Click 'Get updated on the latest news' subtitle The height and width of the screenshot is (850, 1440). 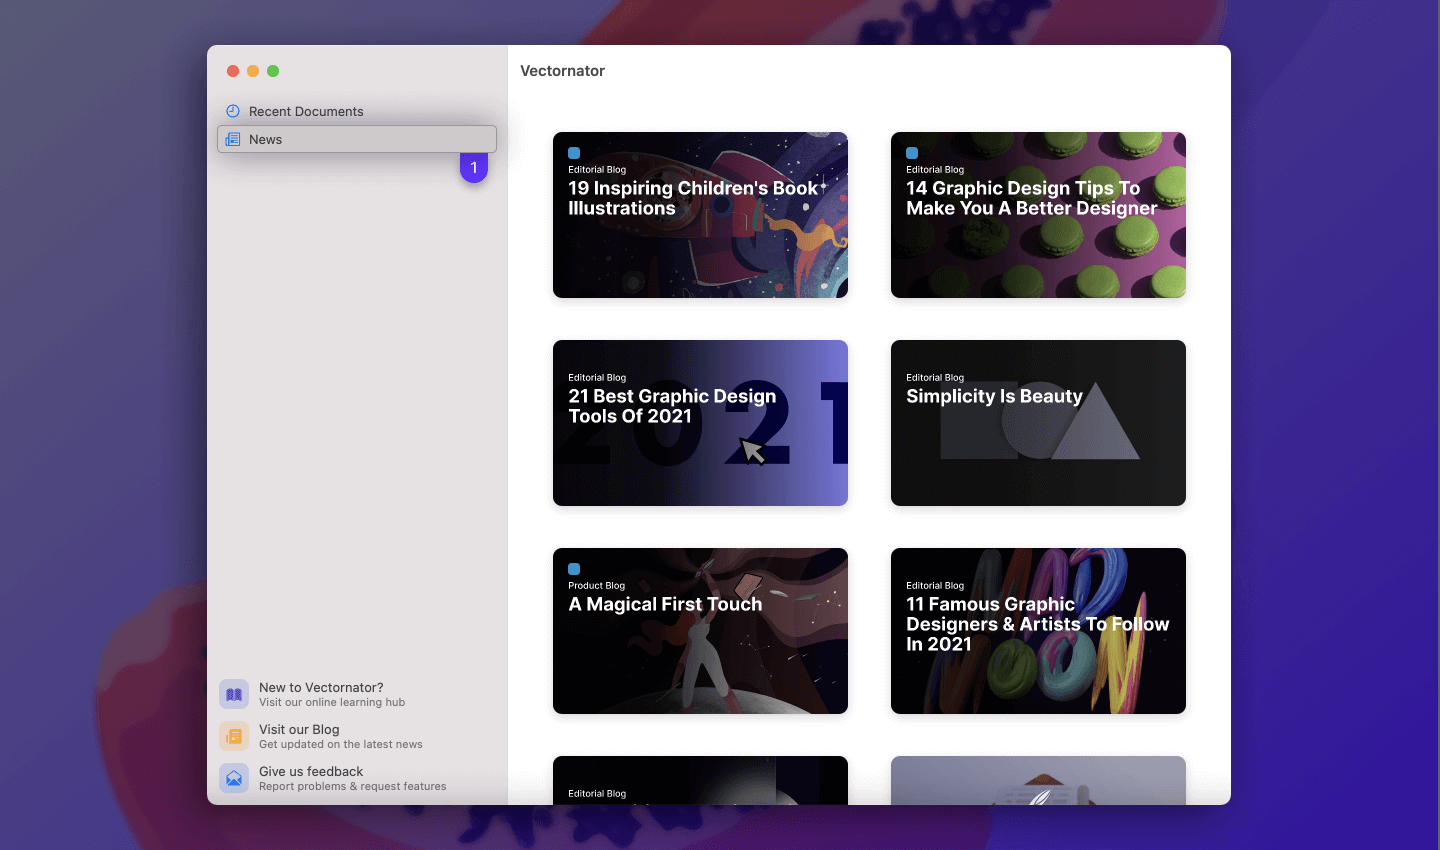tap(341, 744)
